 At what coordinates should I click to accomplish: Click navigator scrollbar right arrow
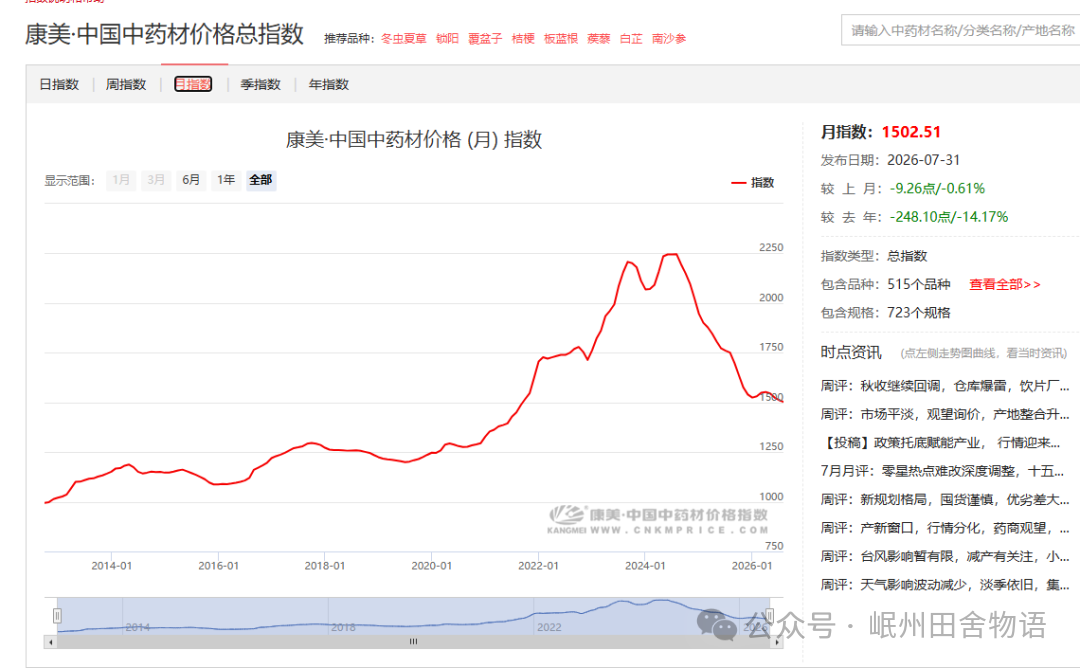777,642
